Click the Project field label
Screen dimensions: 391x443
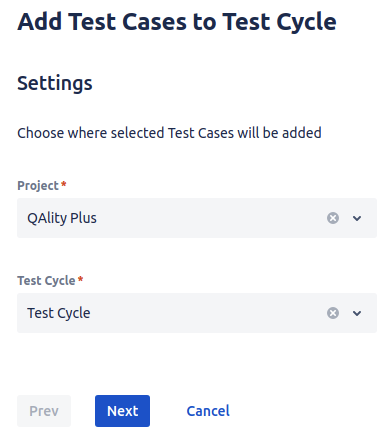pyautogui.click(x=38, y=186)
